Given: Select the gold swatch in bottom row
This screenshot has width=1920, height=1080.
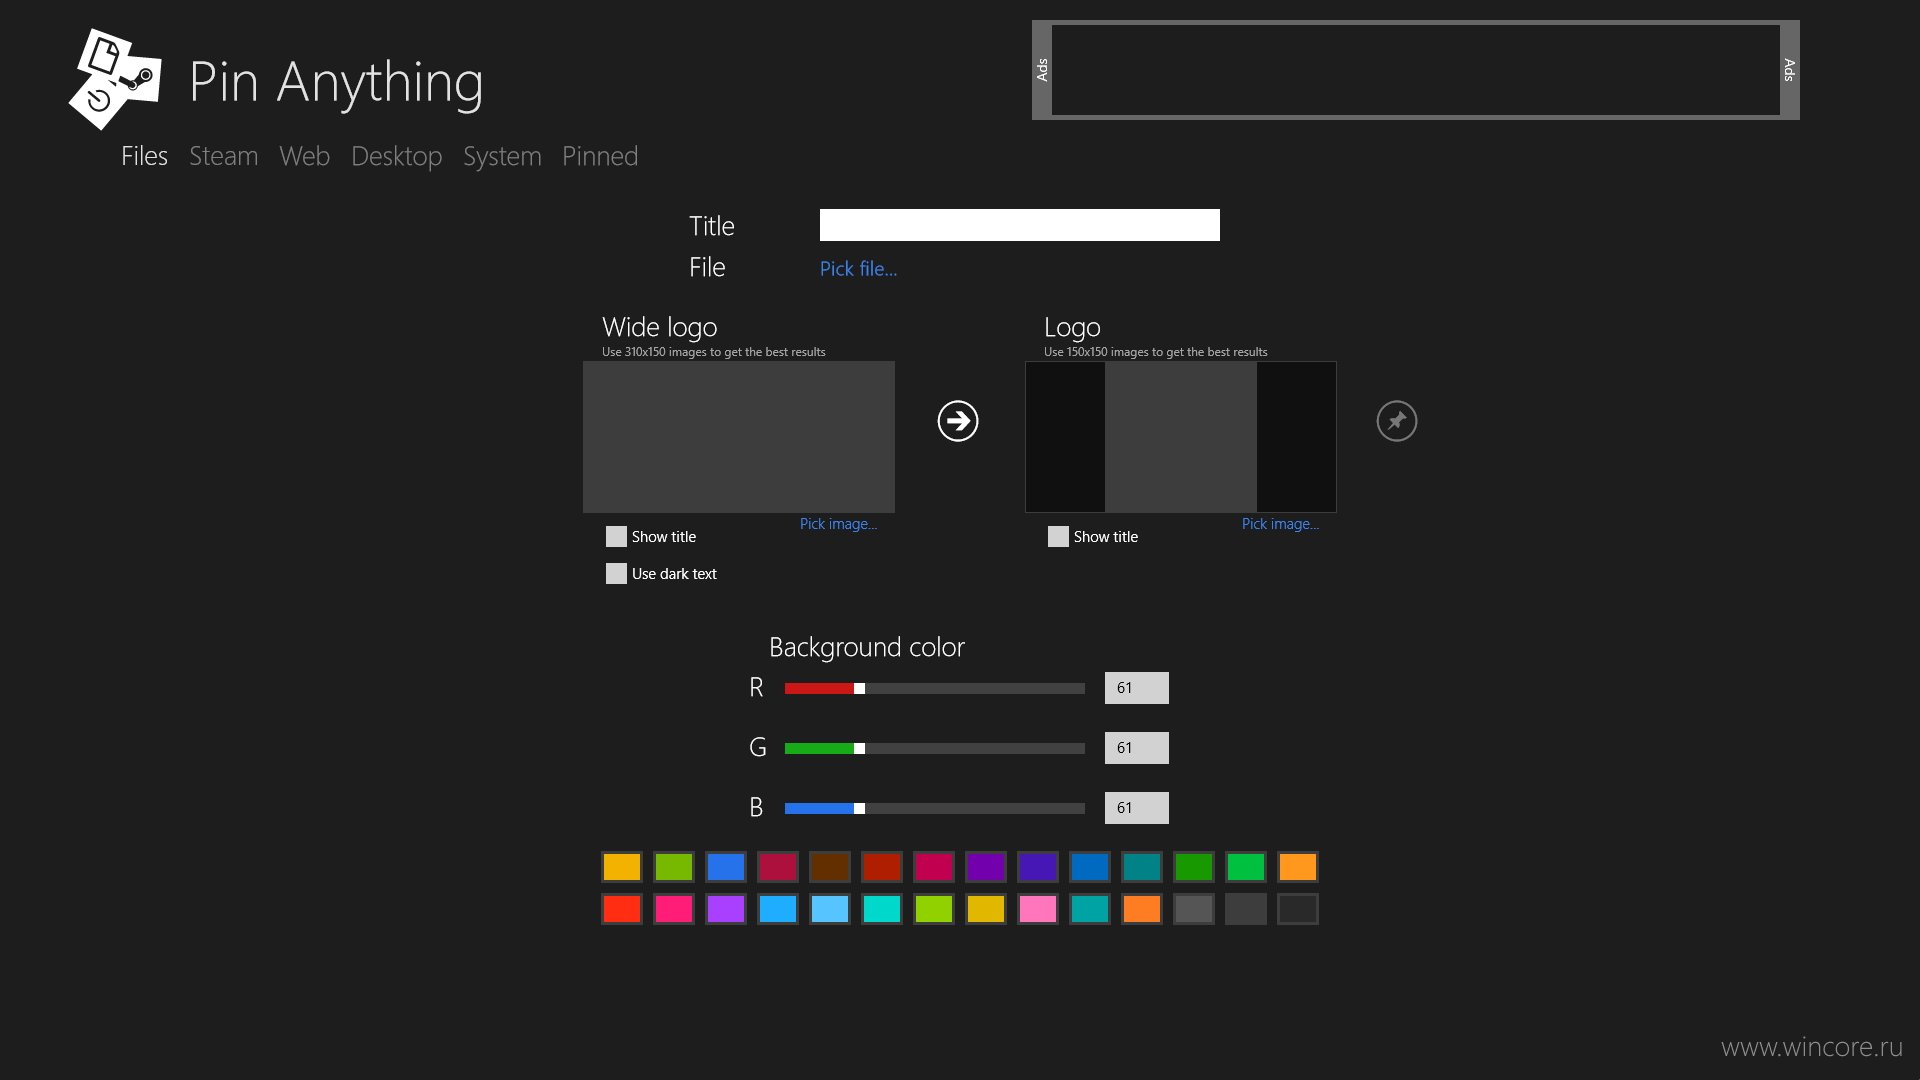Looking at the screenshot, I should (x=986, y=909).
